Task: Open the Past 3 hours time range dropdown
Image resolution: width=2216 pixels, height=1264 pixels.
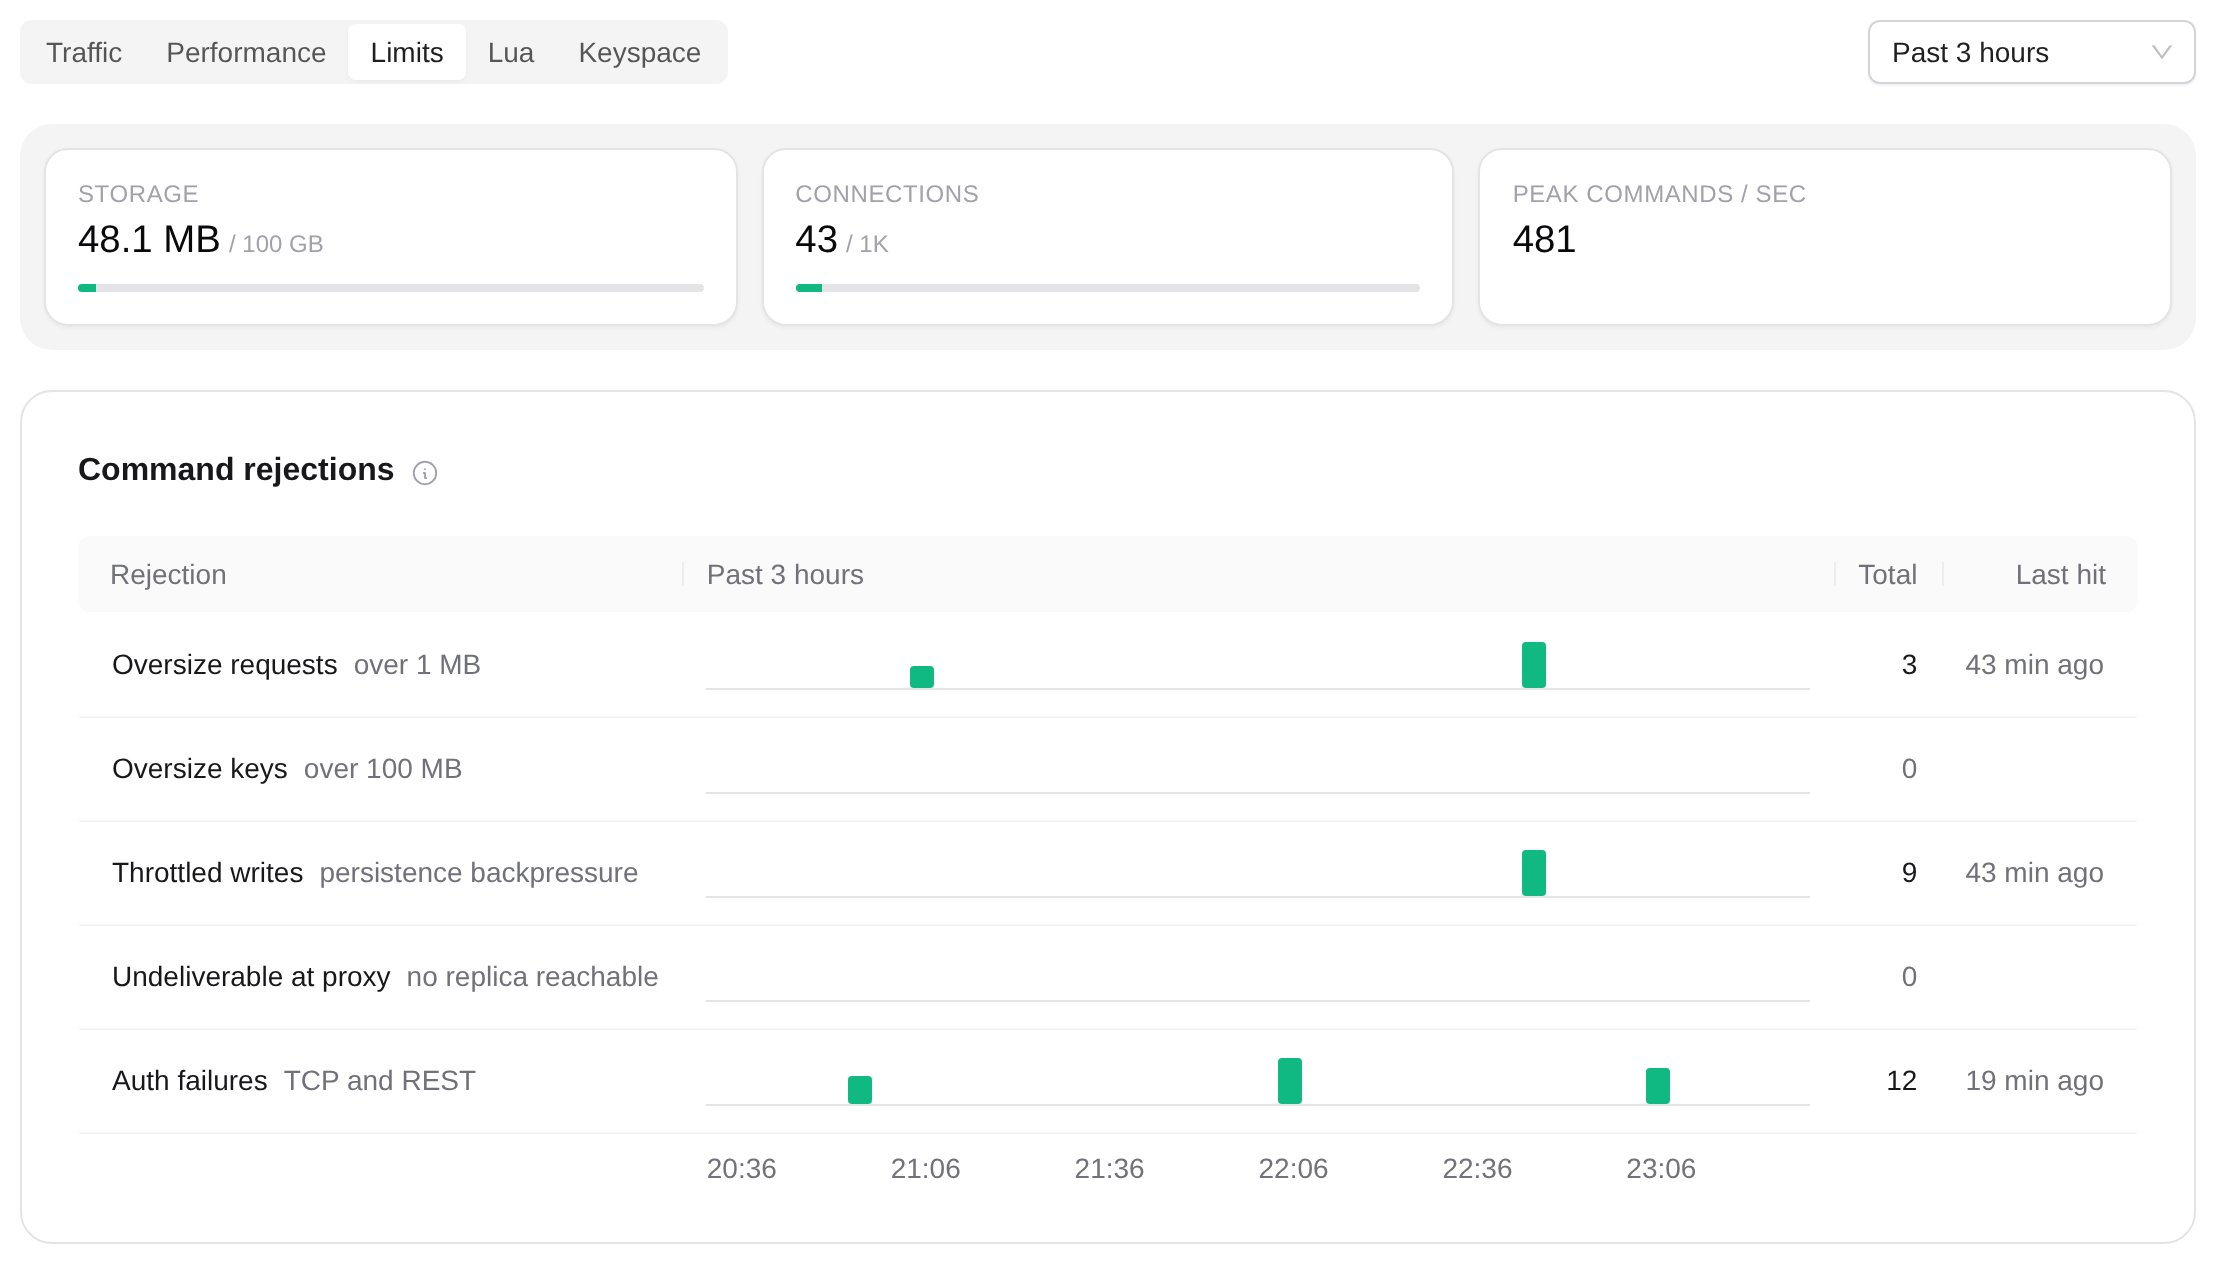Action: pos(2031,52)
